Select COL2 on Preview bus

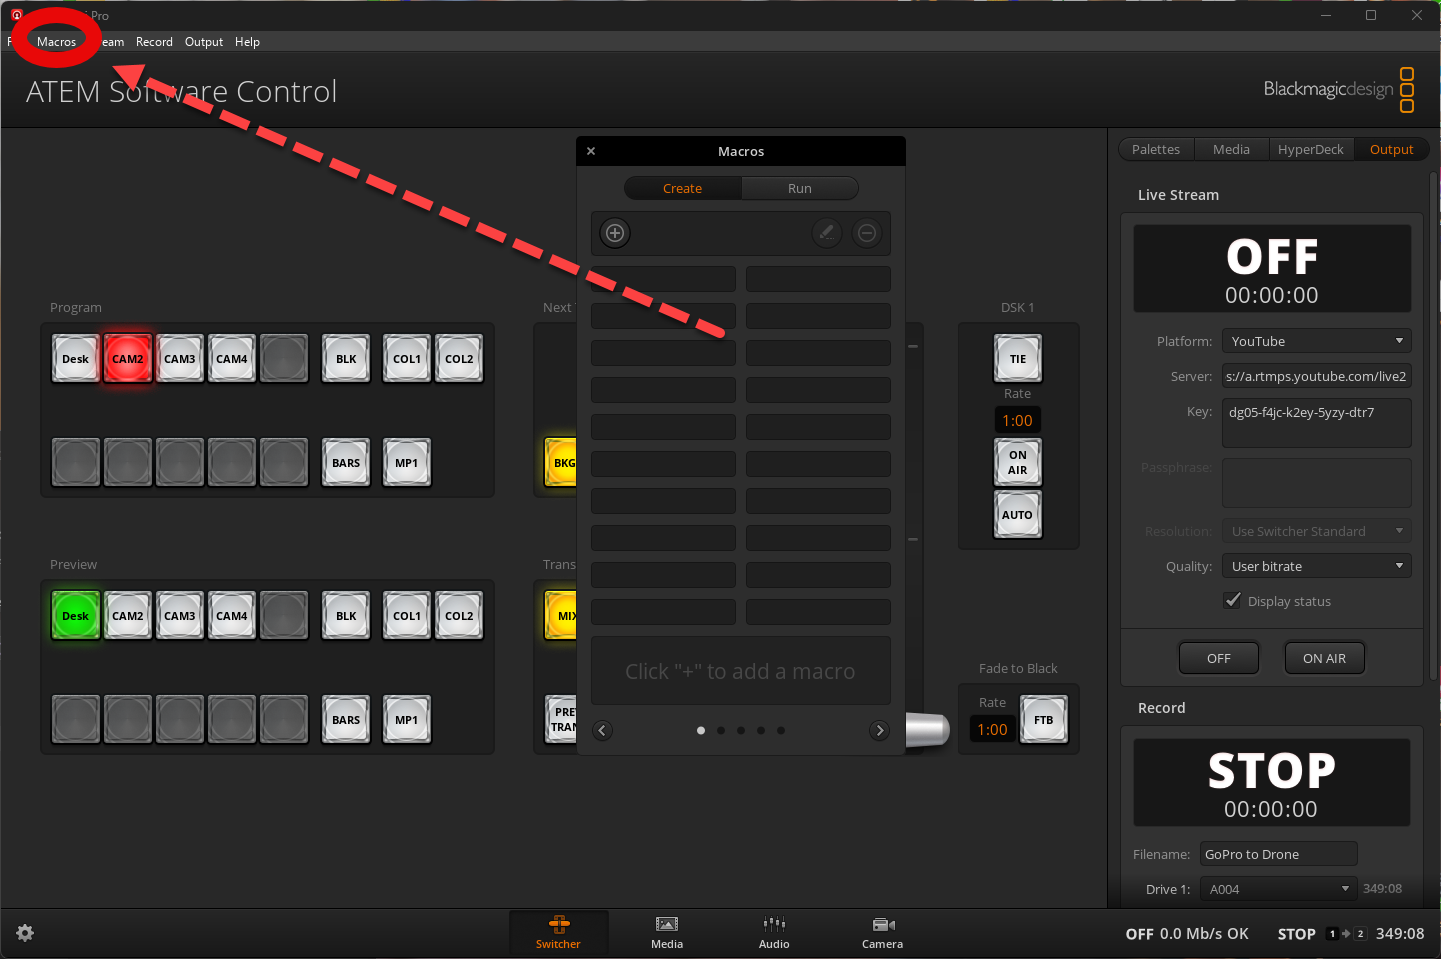(459, 616)
